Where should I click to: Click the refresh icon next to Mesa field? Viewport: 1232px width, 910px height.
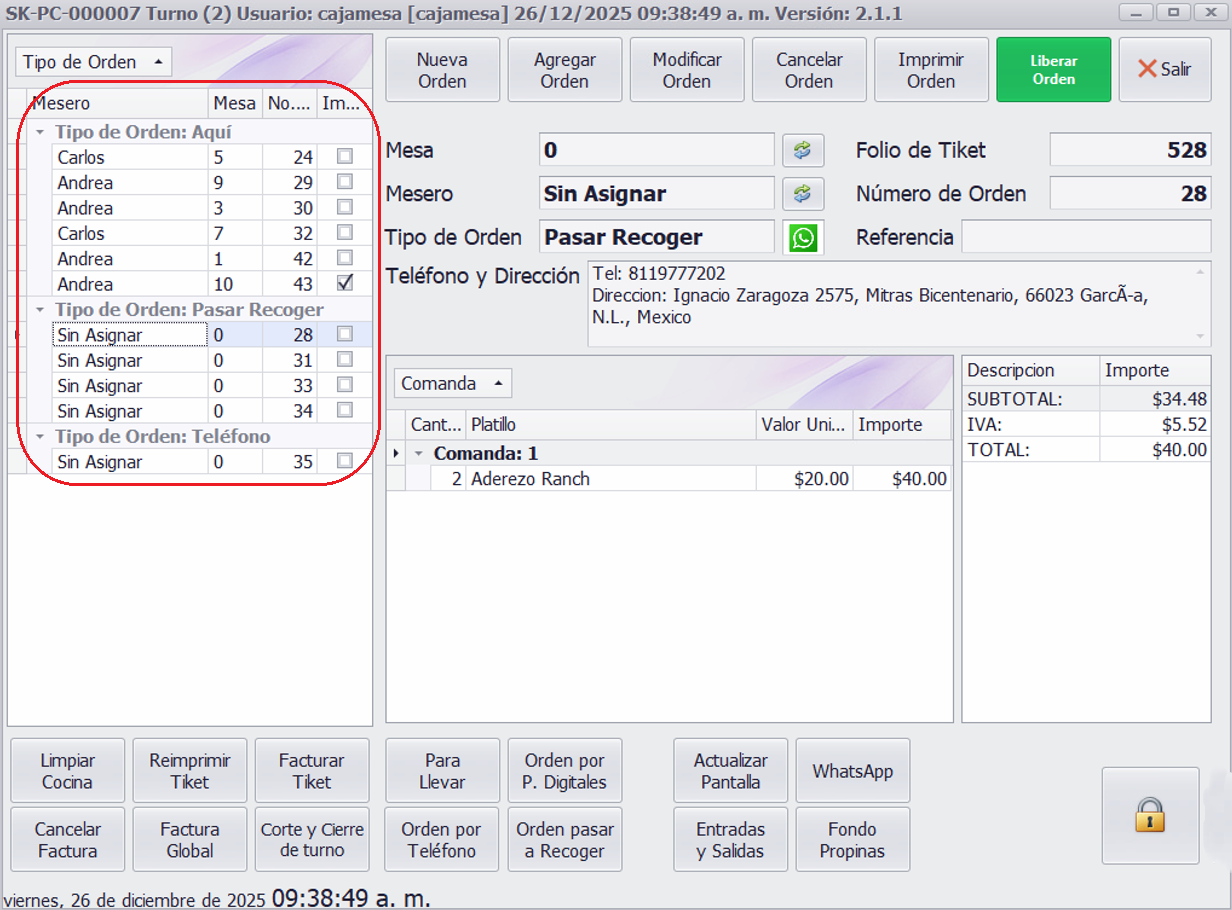click(802, 150)
